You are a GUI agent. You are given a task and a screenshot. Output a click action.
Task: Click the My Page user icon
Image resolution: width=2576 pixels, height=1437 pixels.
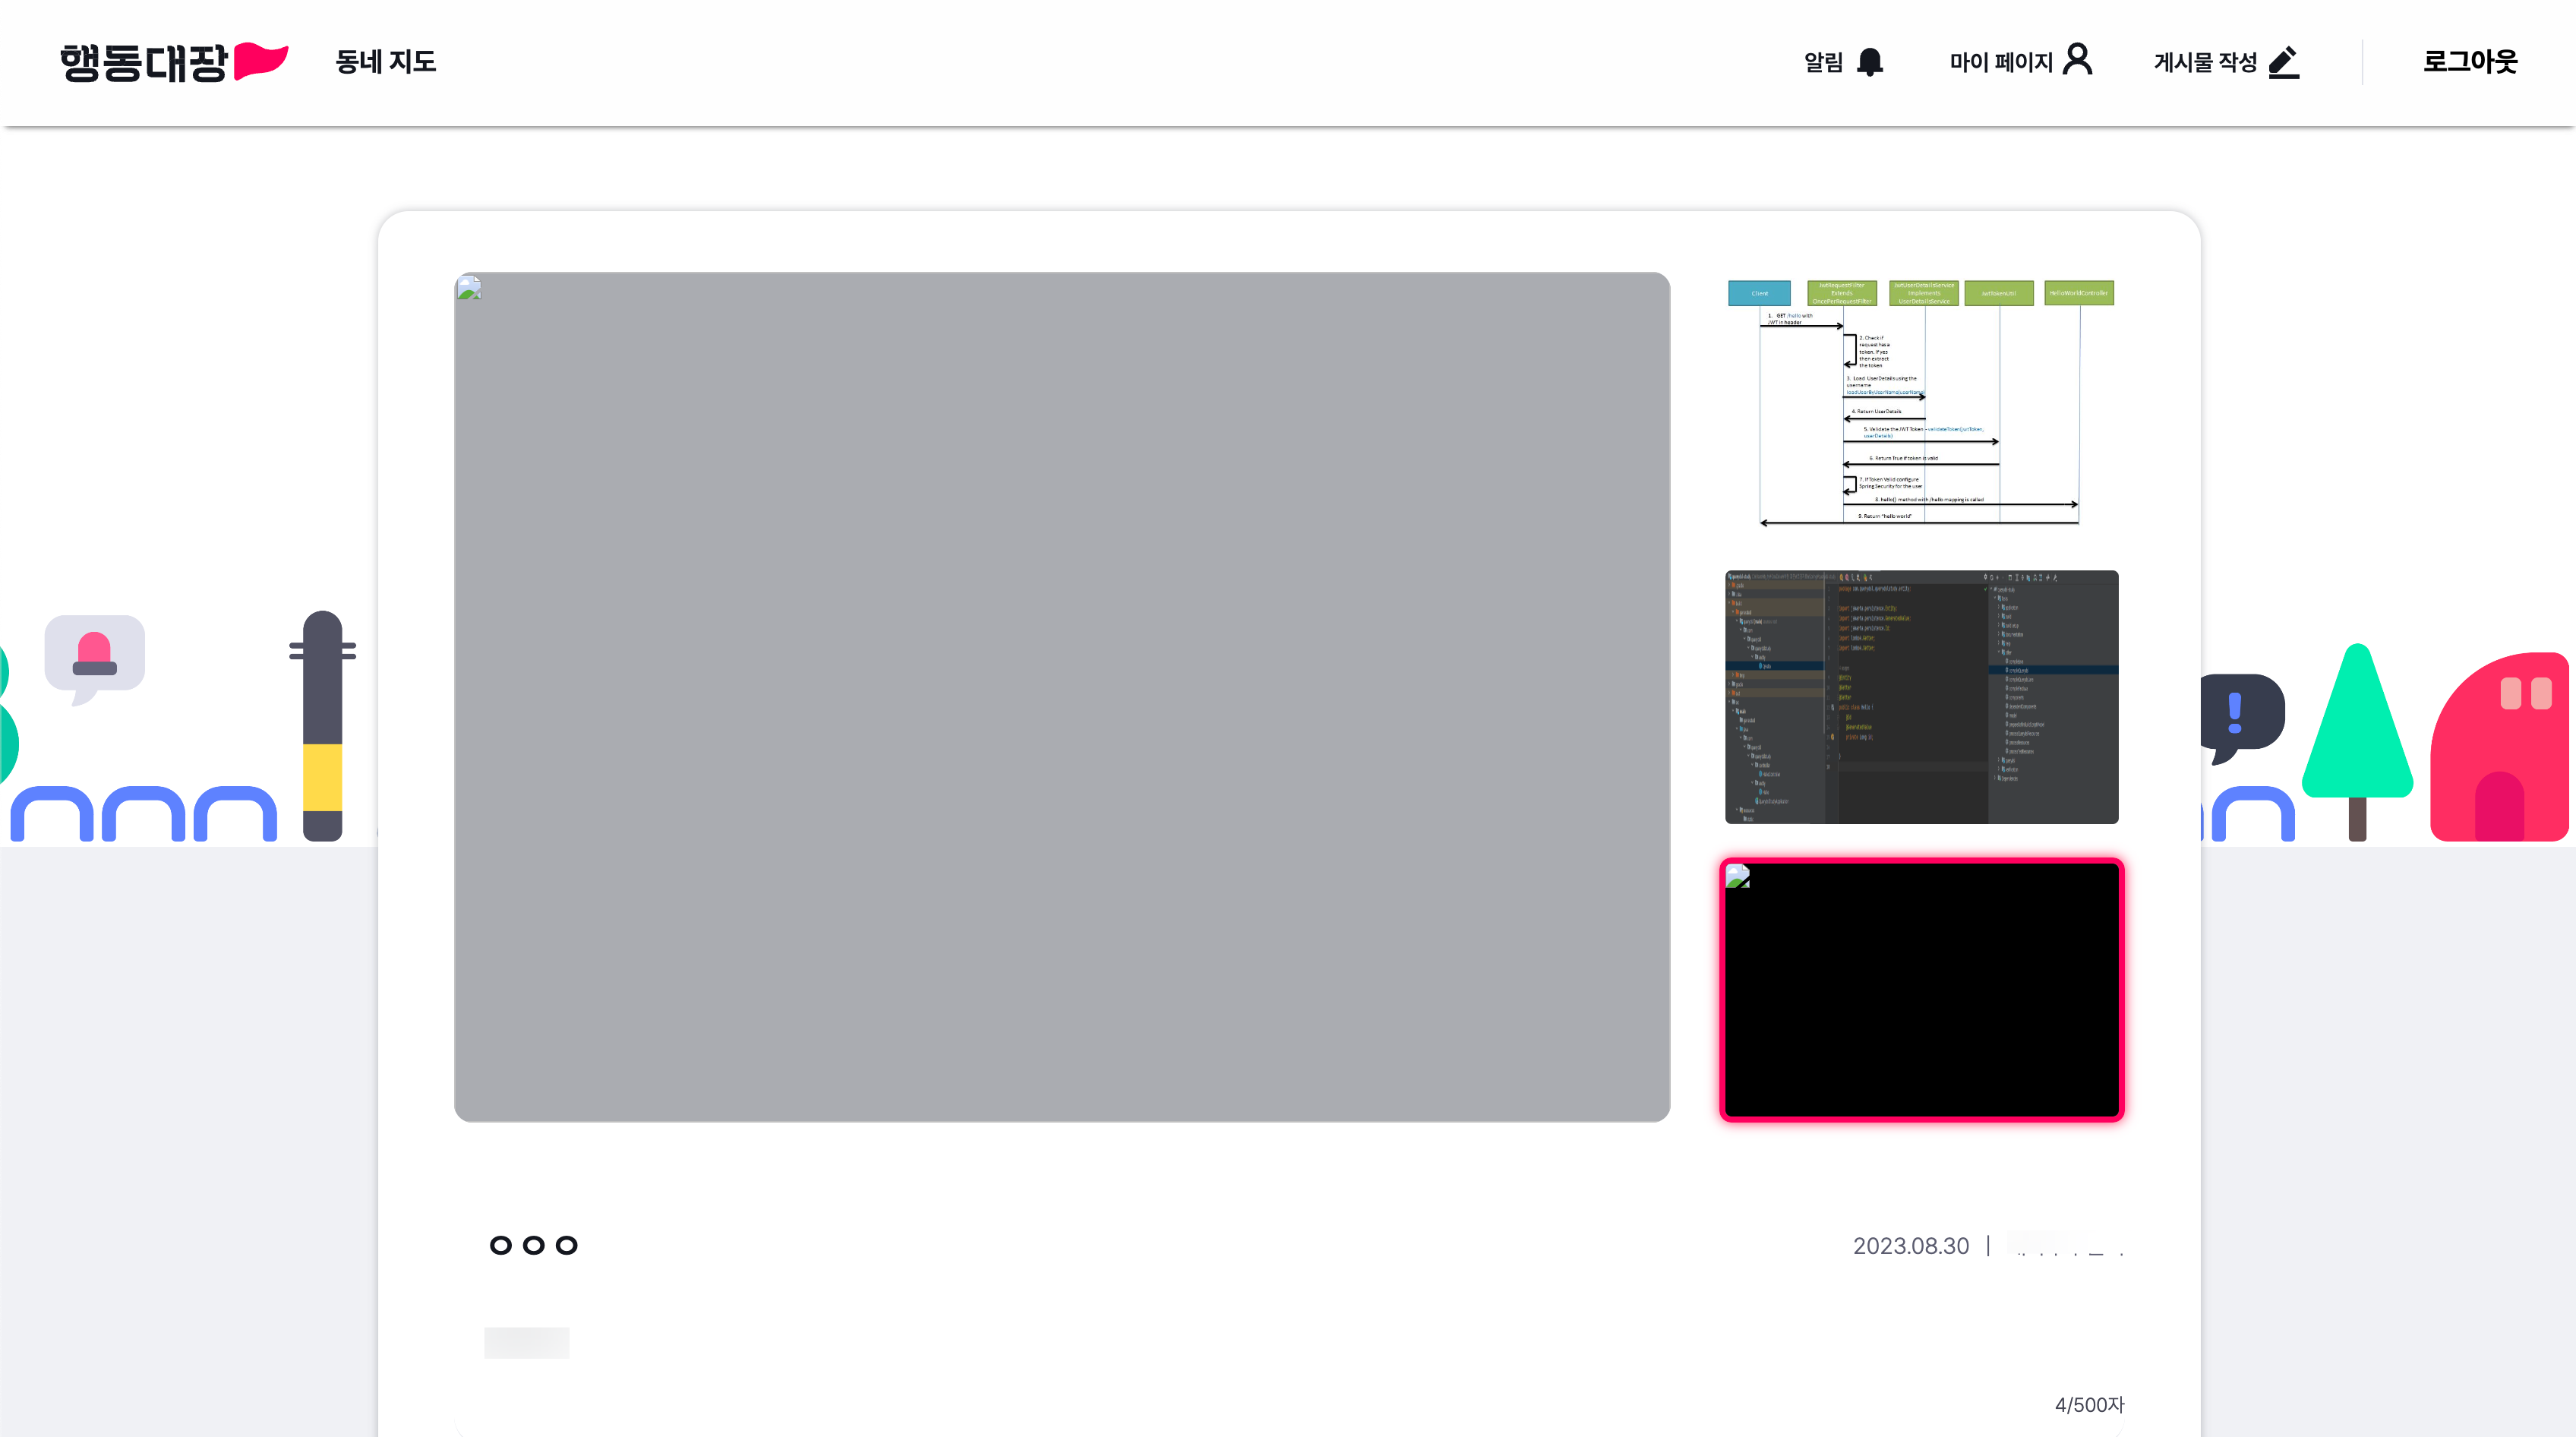[2077, 60]
